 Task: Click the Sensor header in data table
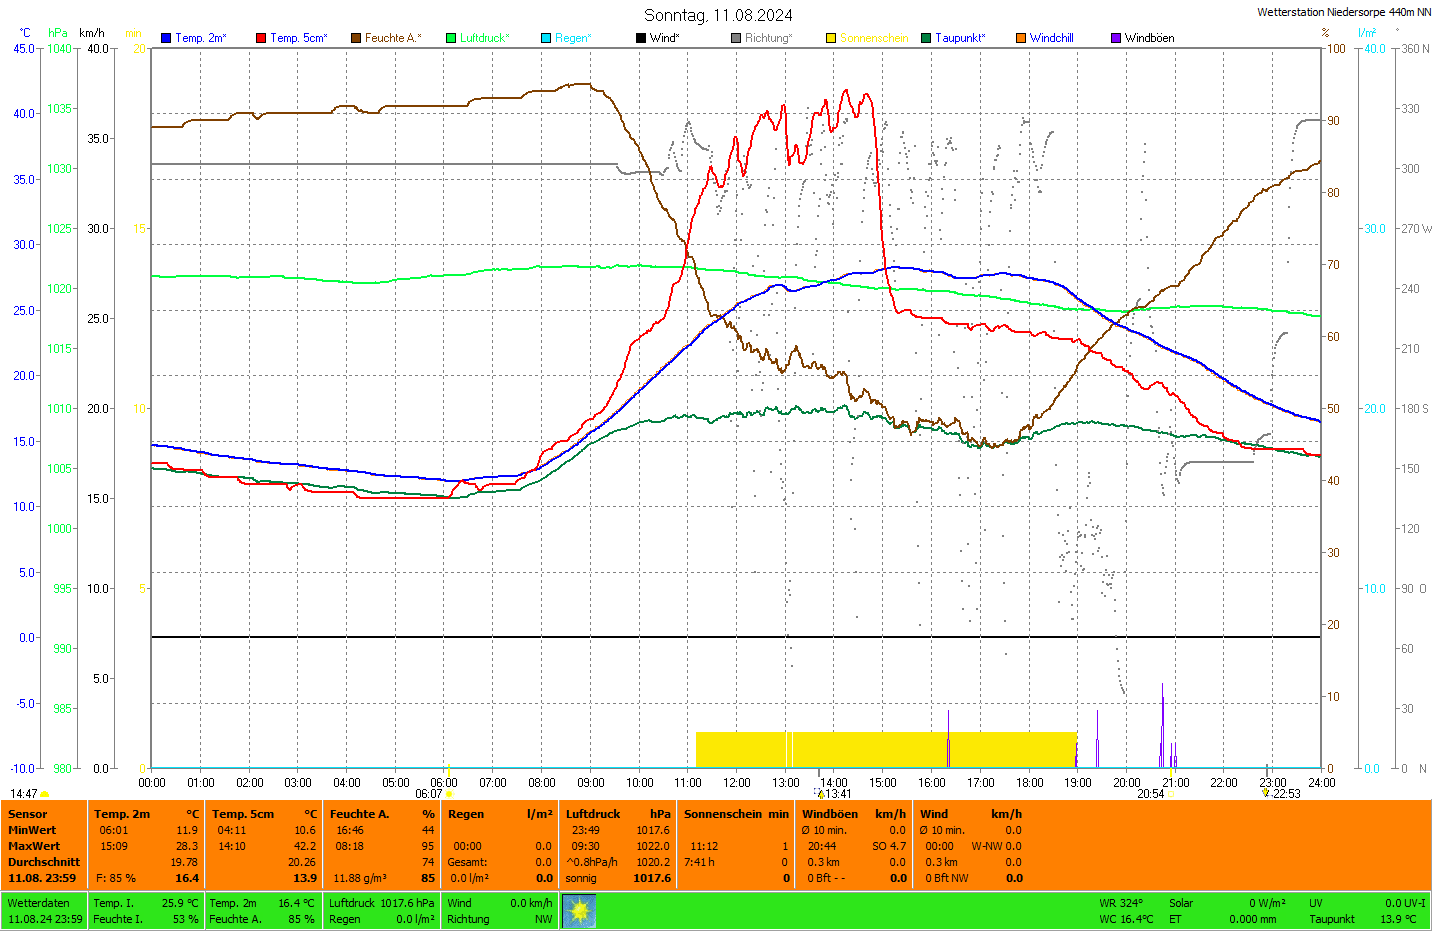[x=28, y=814]
